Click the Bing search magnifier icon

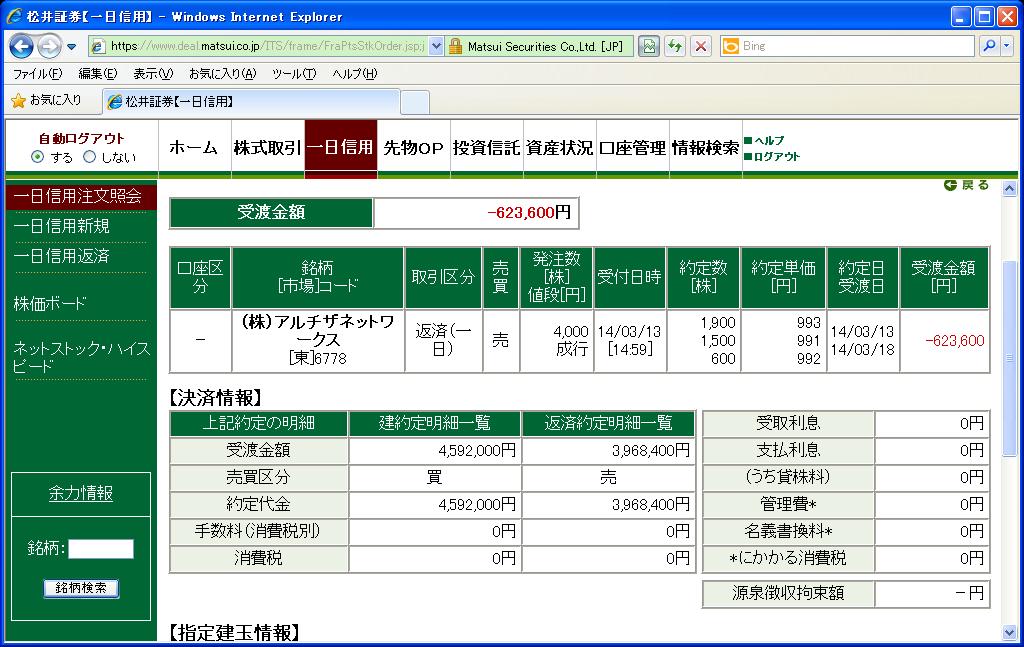point(987,46)
